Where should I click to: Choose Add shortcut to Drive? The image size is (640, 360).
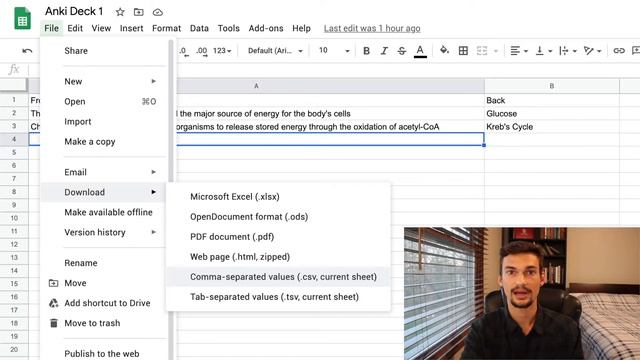coord(104,303)
